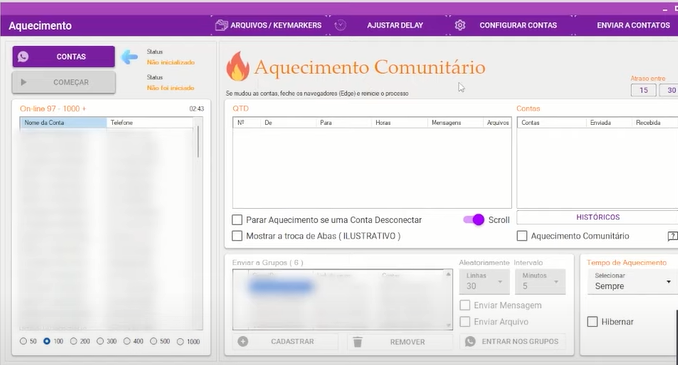
Task: Click the plus icon beside CADASTRAR
Action: [243, 342]
